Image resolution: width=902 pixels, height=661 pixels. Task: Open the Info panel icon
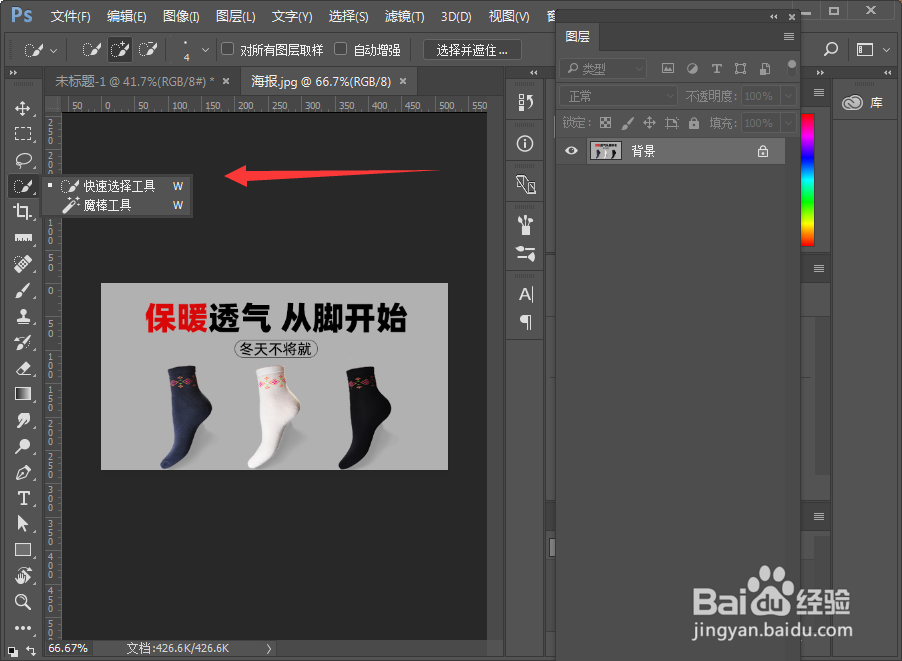pyautogui.click(x=525, y=144)
